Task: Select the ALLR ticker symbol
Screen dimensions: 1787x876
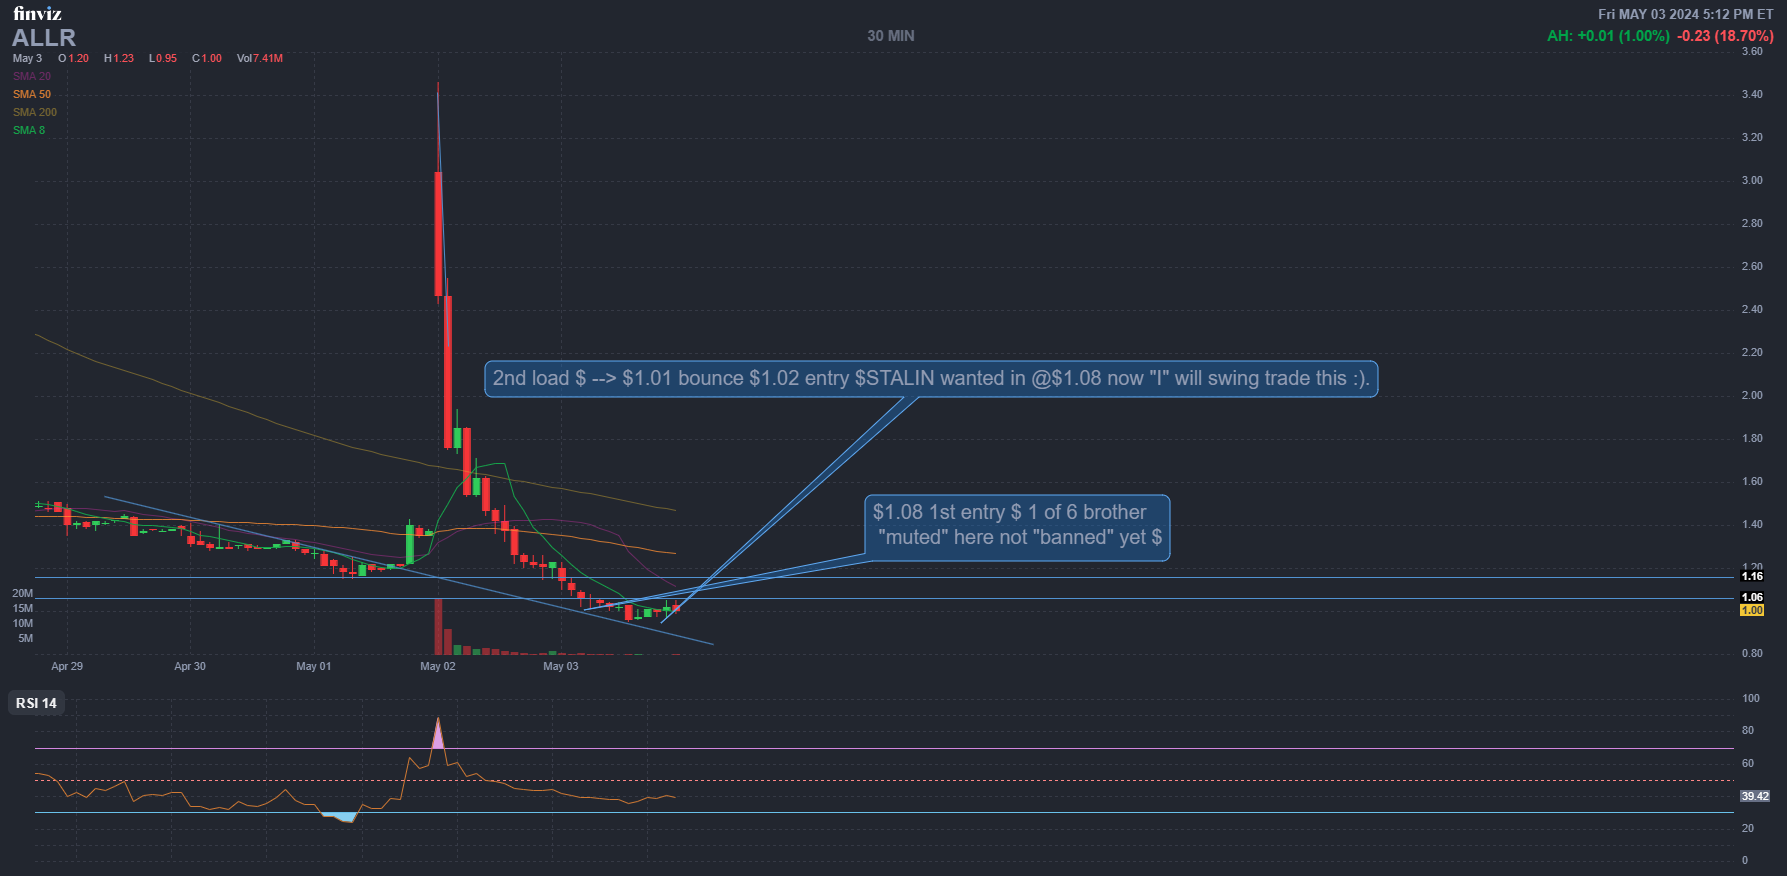Action: tap(44, 38)
